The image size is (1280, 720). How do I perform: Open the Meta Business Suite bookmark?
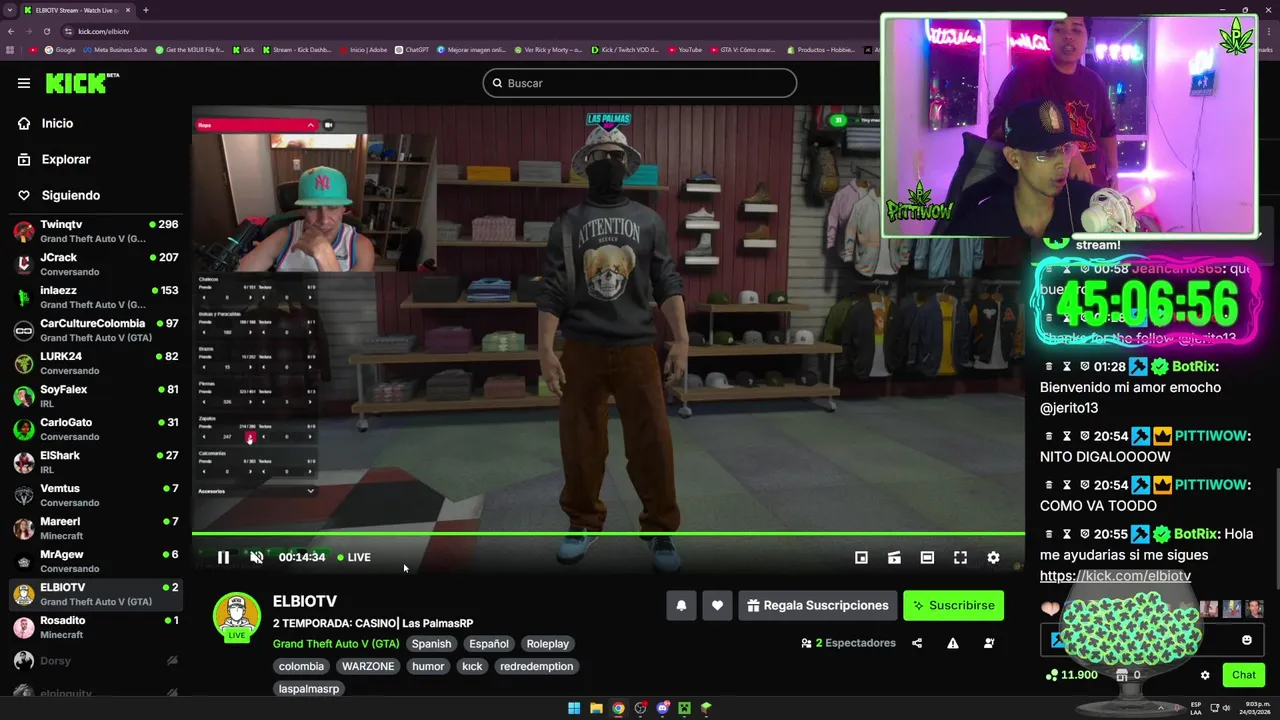[x=115, y=49]
